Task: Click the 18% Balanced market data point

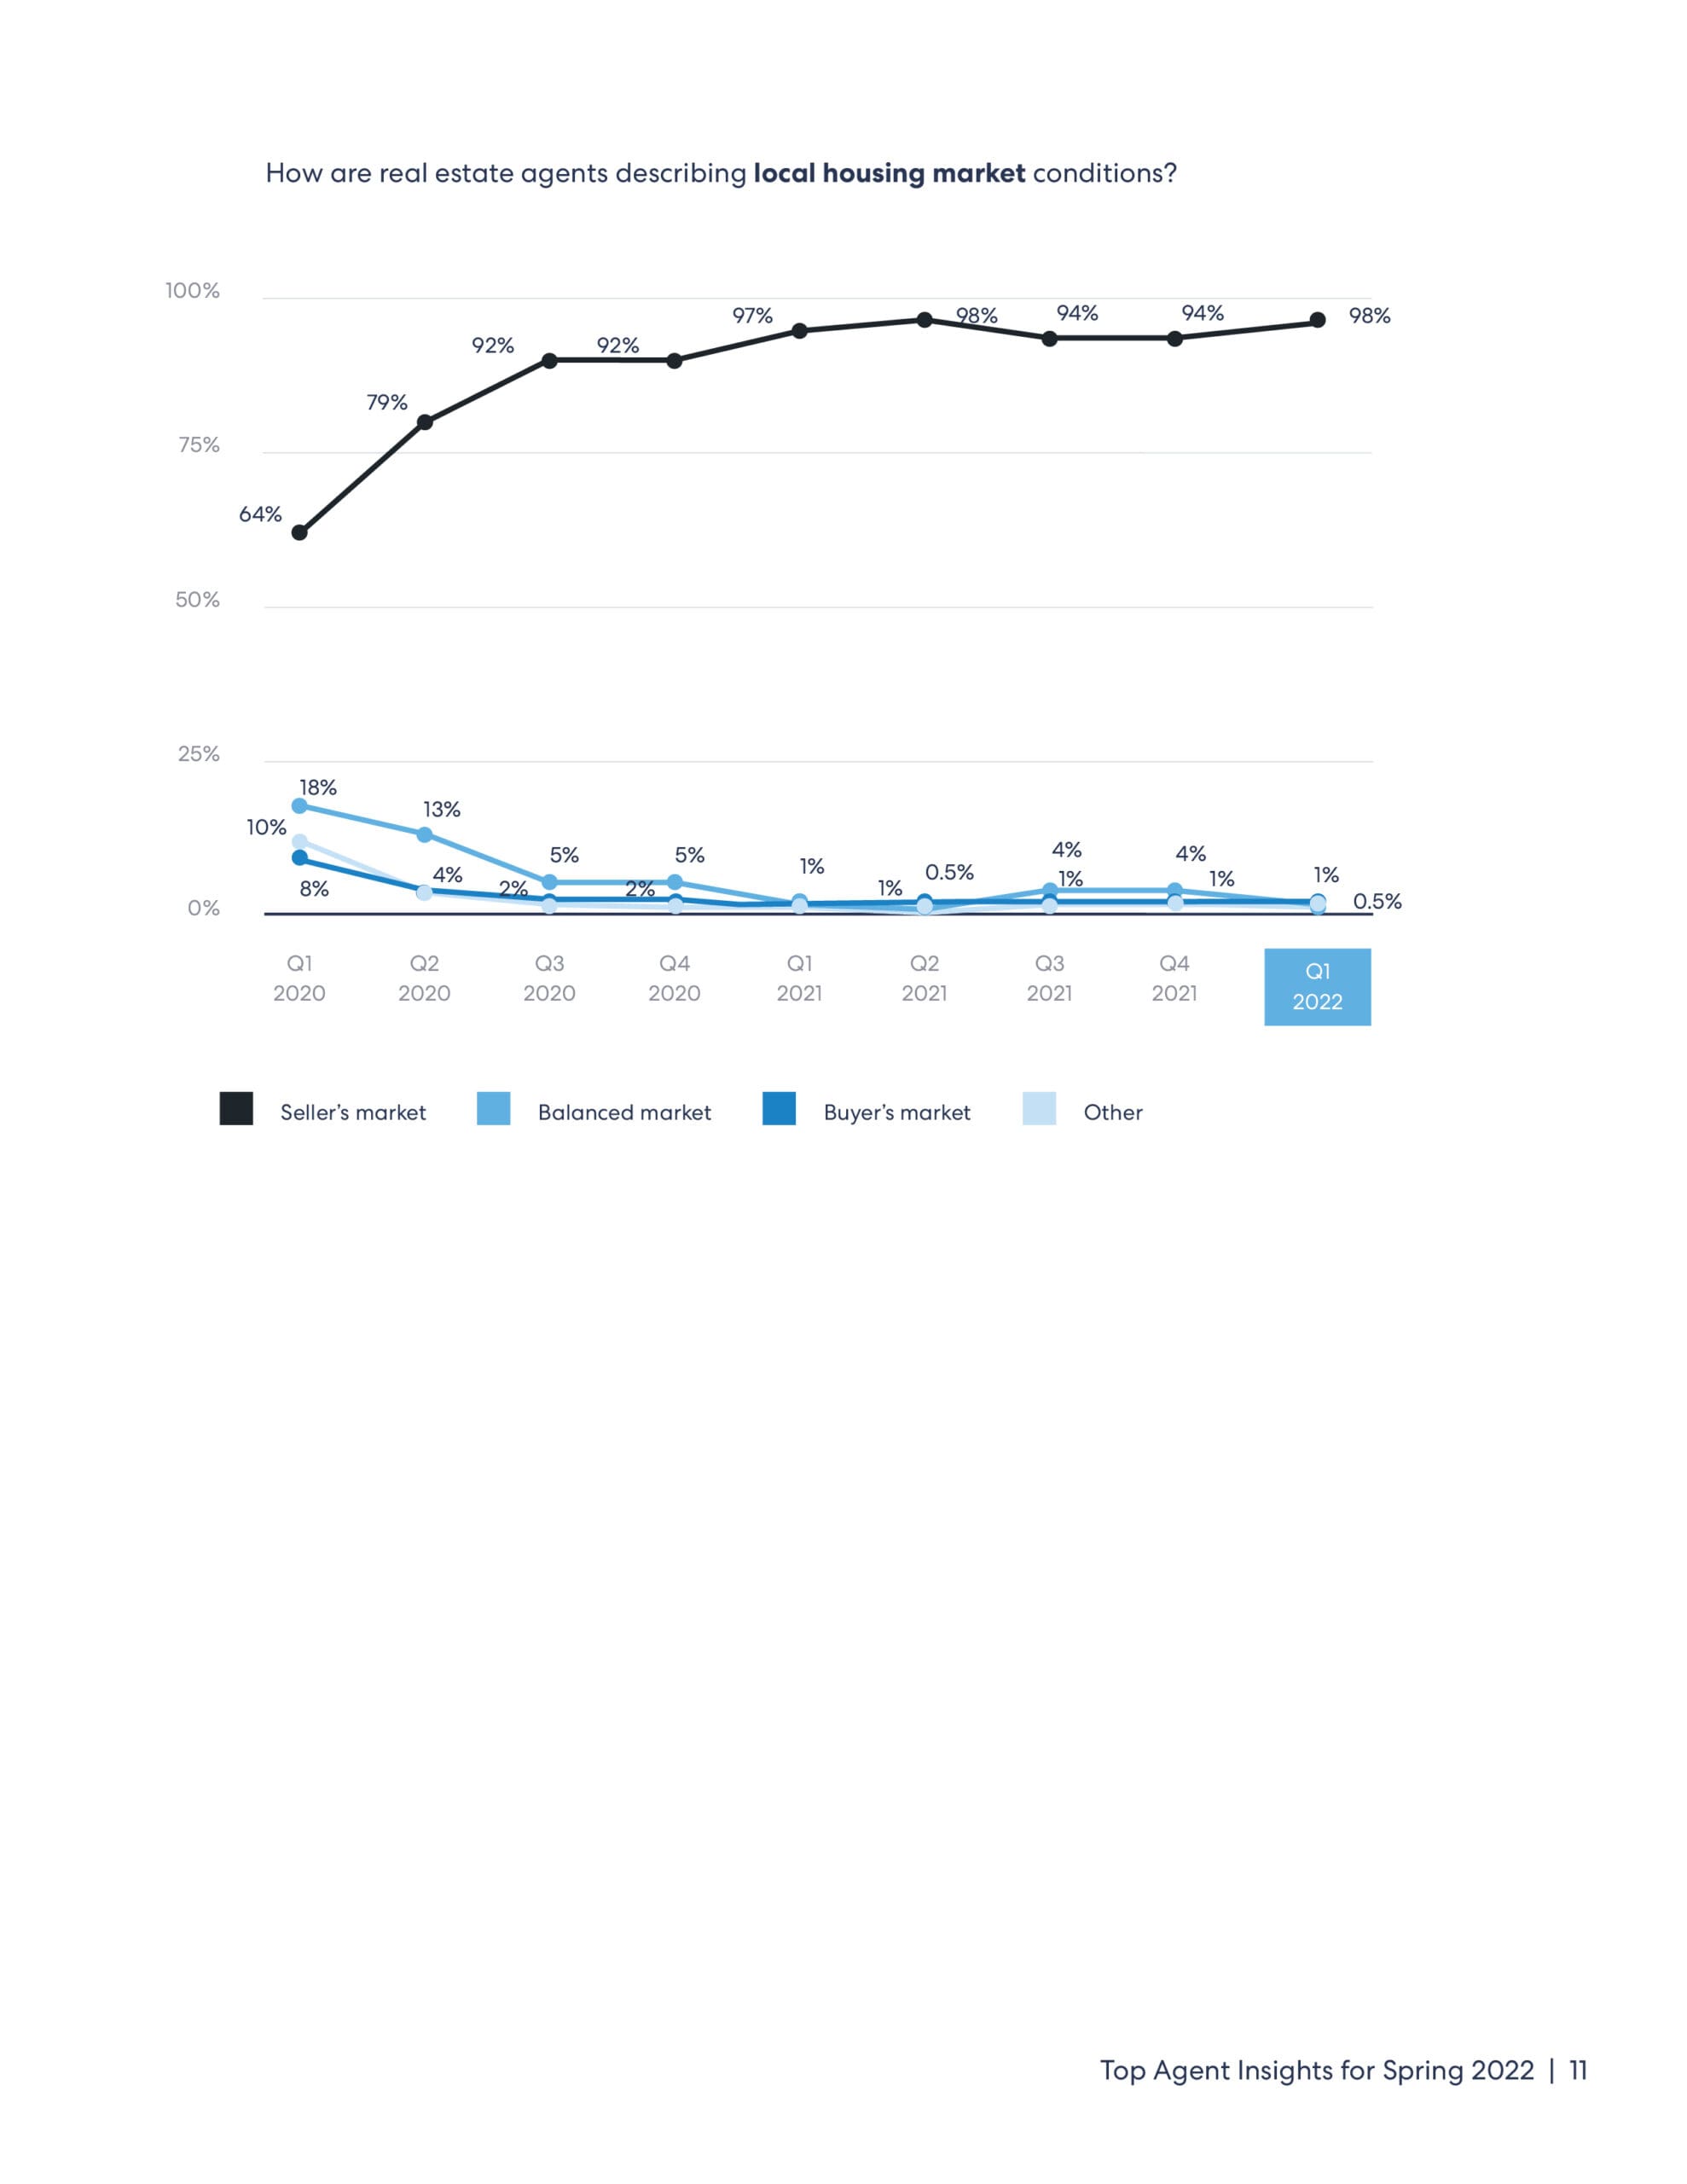Action: 299,805
